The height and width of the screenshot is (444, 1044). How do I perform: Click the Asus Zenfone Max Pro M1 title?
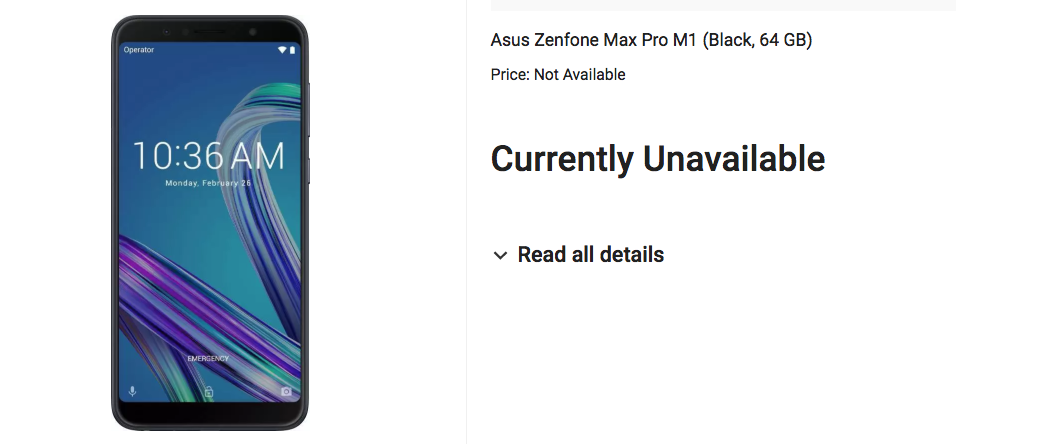651,41
